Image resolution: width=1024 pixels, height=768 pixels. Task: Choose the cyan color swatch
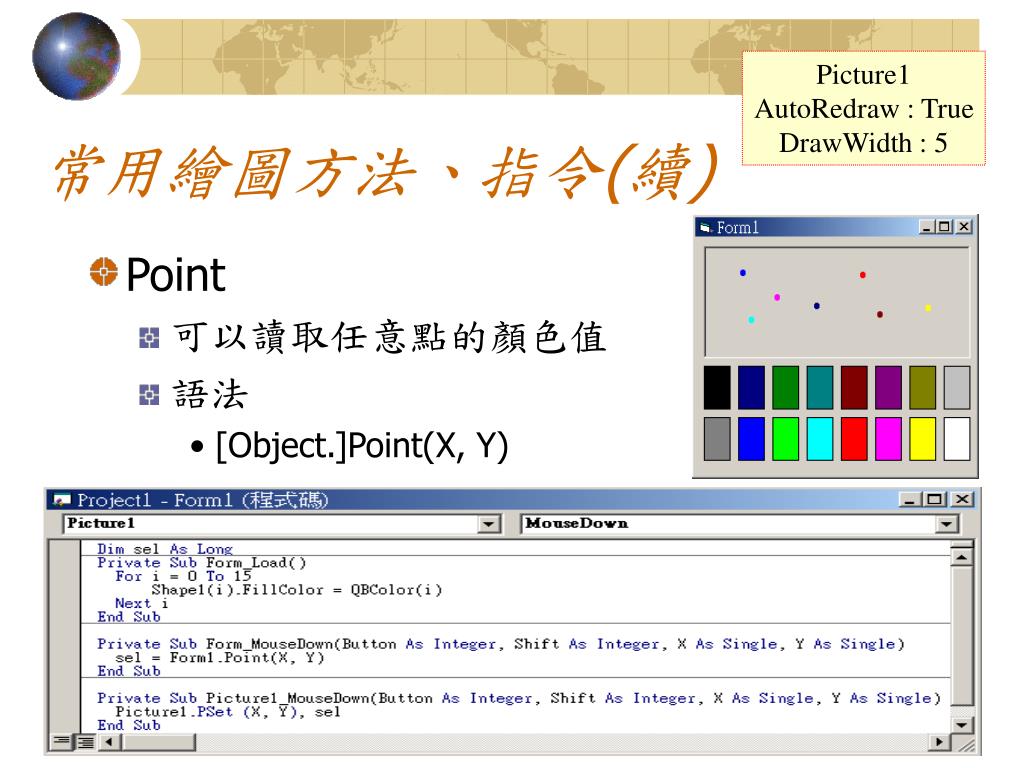tap(820, 440)
